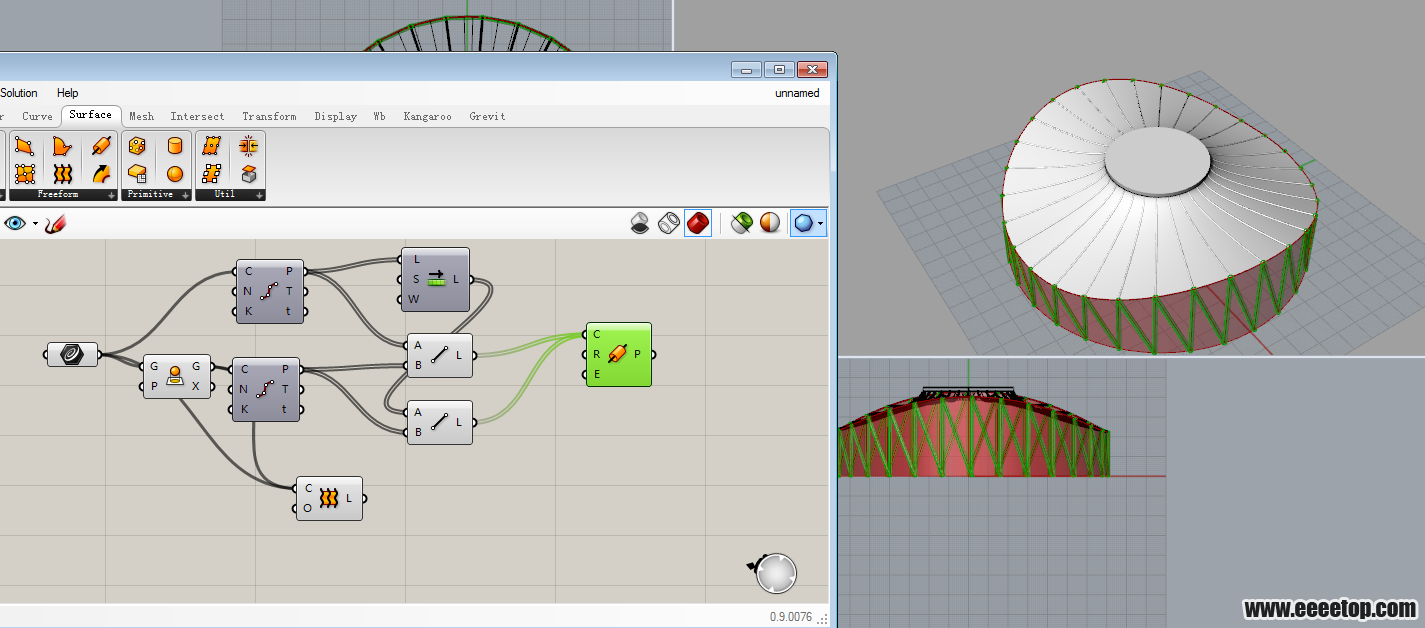Select the 4Point Surface component icon
The image size is (1425, 628).
click(24, 147)
